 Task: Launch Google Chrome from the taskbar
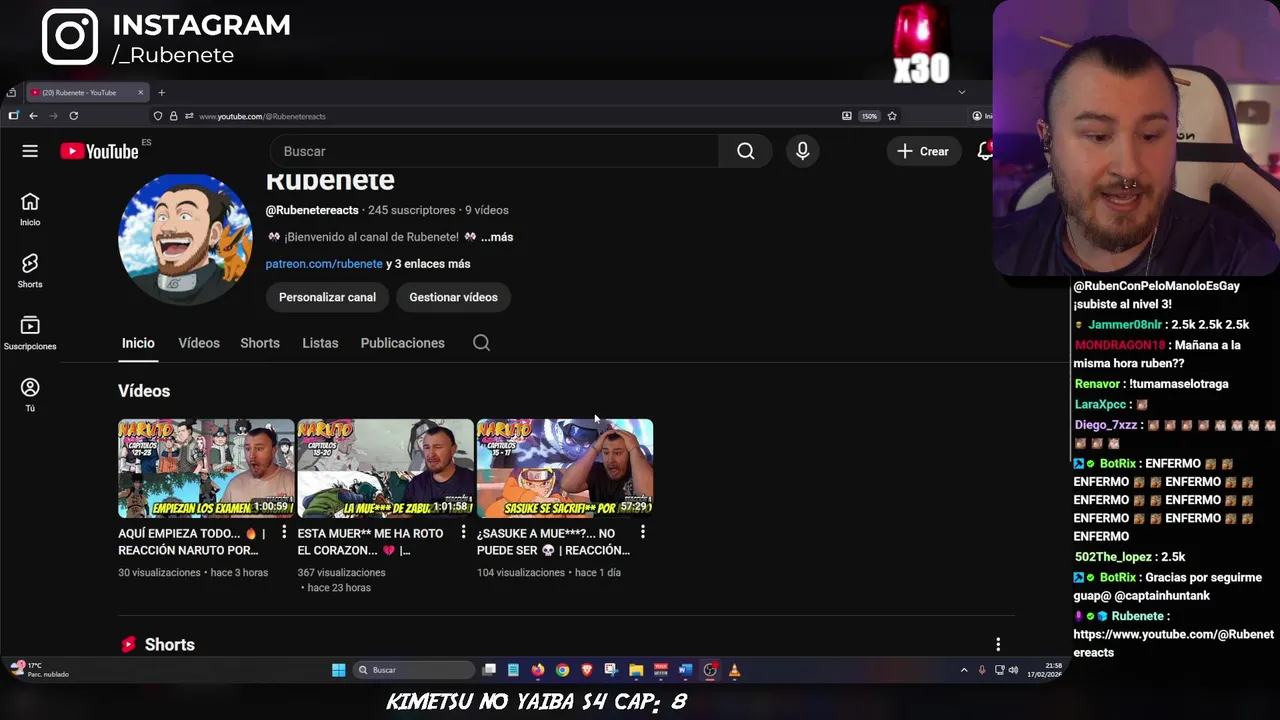click(x=562, y=670)
